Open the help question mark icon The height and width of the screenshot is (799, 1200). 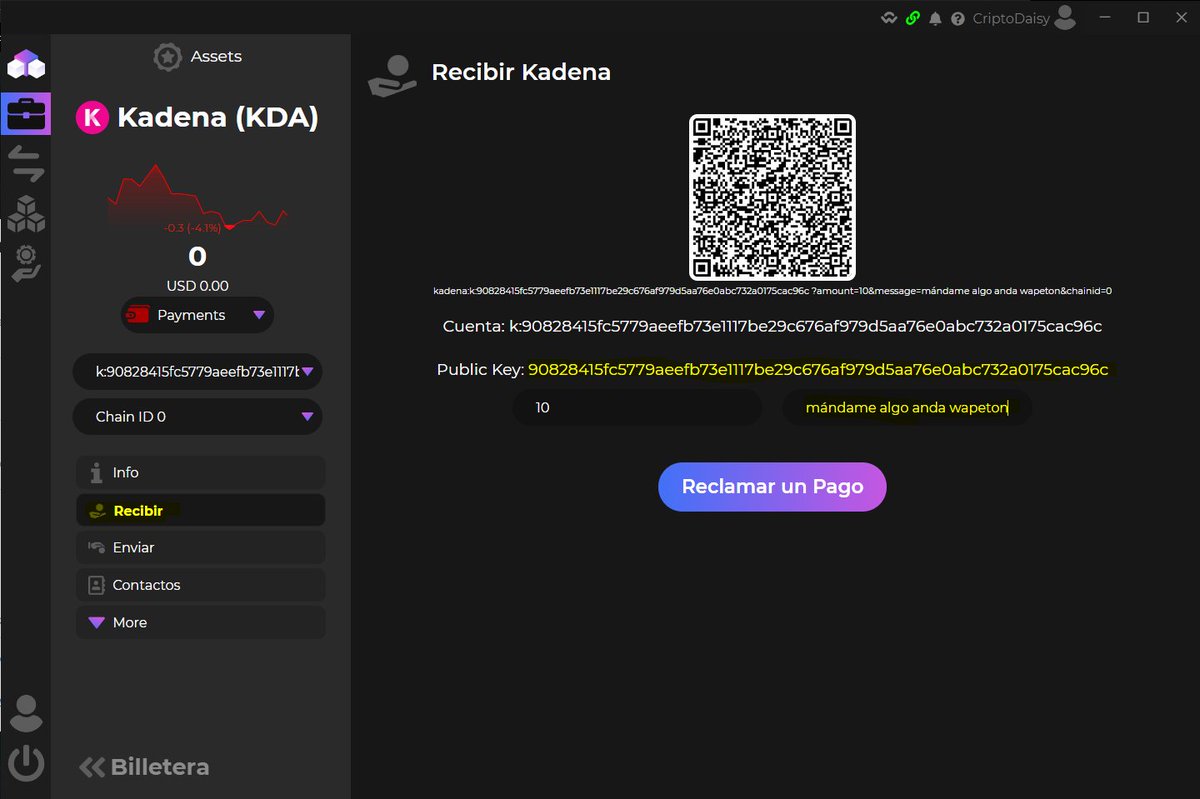point(958,18)
